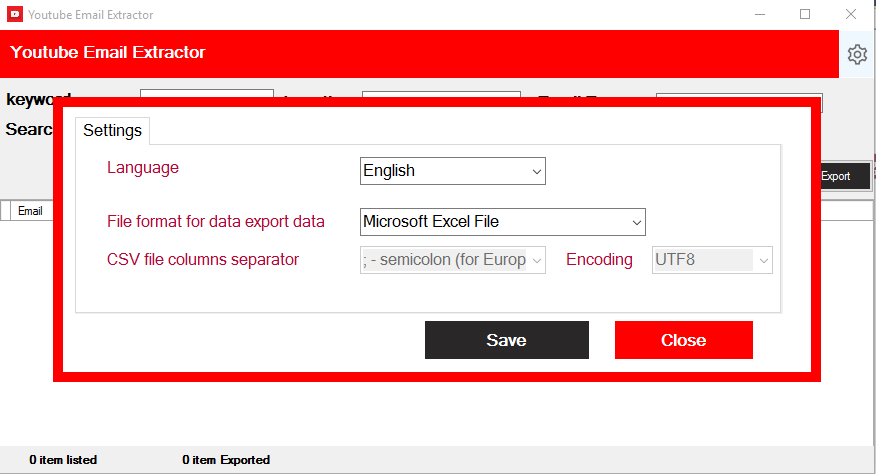Click the 0 item Exported status text
Image resolution: width=876 pixels, height=474 pixels.
[226, 460]
